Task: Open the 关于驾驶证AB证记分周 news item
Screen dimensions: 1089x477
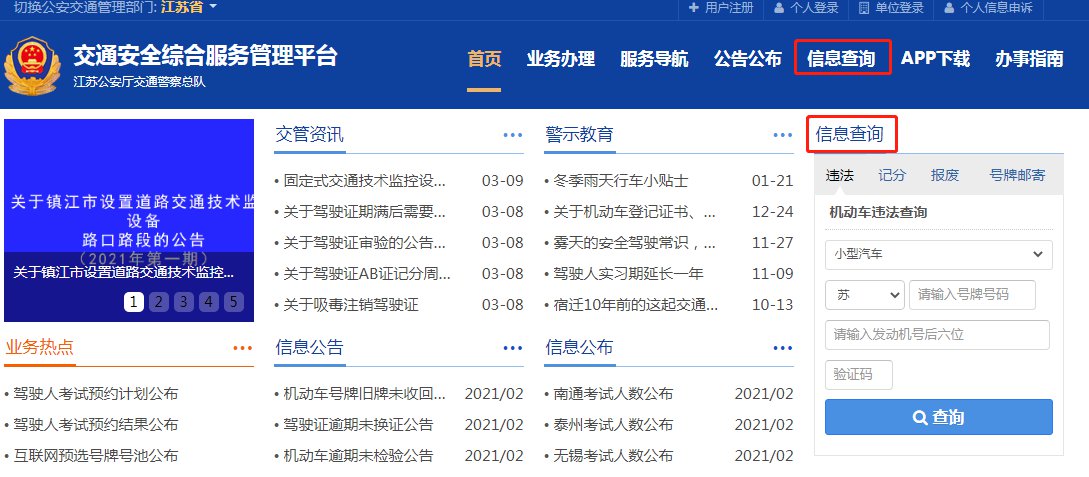Action: tap(367, 274)
